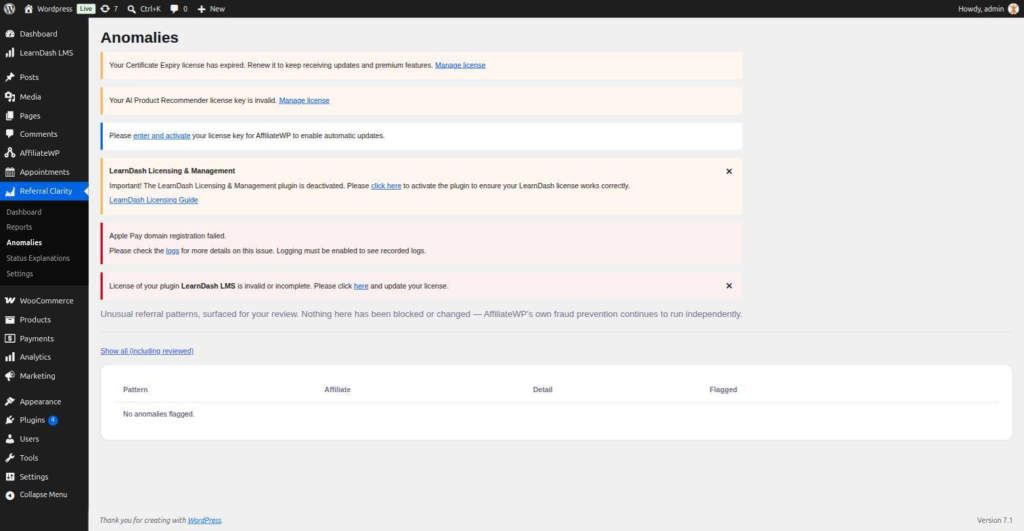This screenshot has width=1024, height=531.
Task: Dismiss the LearnDash LMS invalid license notice
Action: tap(729, 285)
